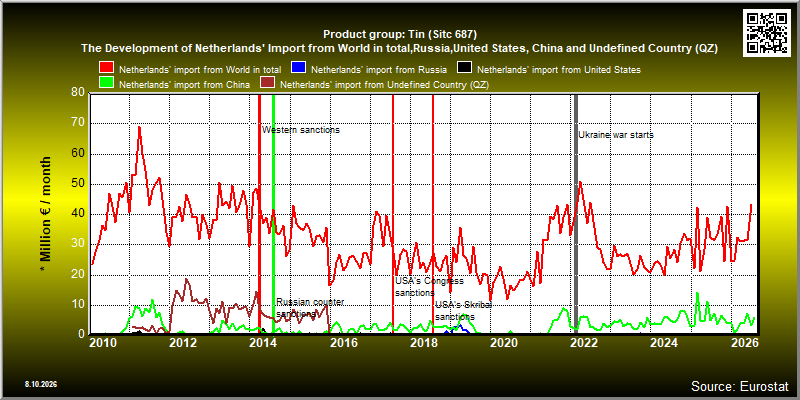
Task: Click the date stamp "8.10.2026"
Action: point(40,384)
